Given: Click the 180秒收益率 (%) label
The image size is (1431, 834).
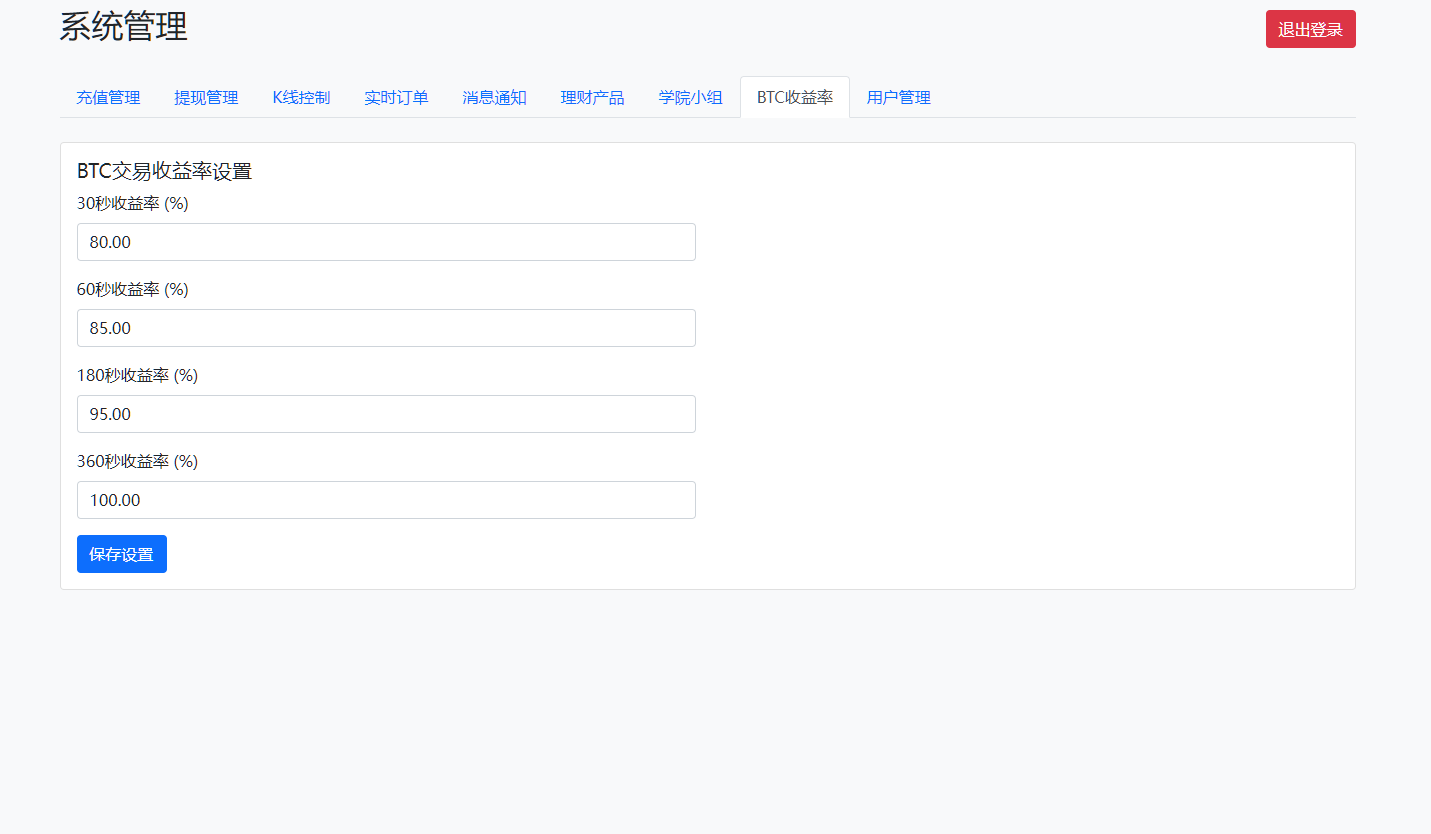Looking at the screenshot, I should click(137, 375).
